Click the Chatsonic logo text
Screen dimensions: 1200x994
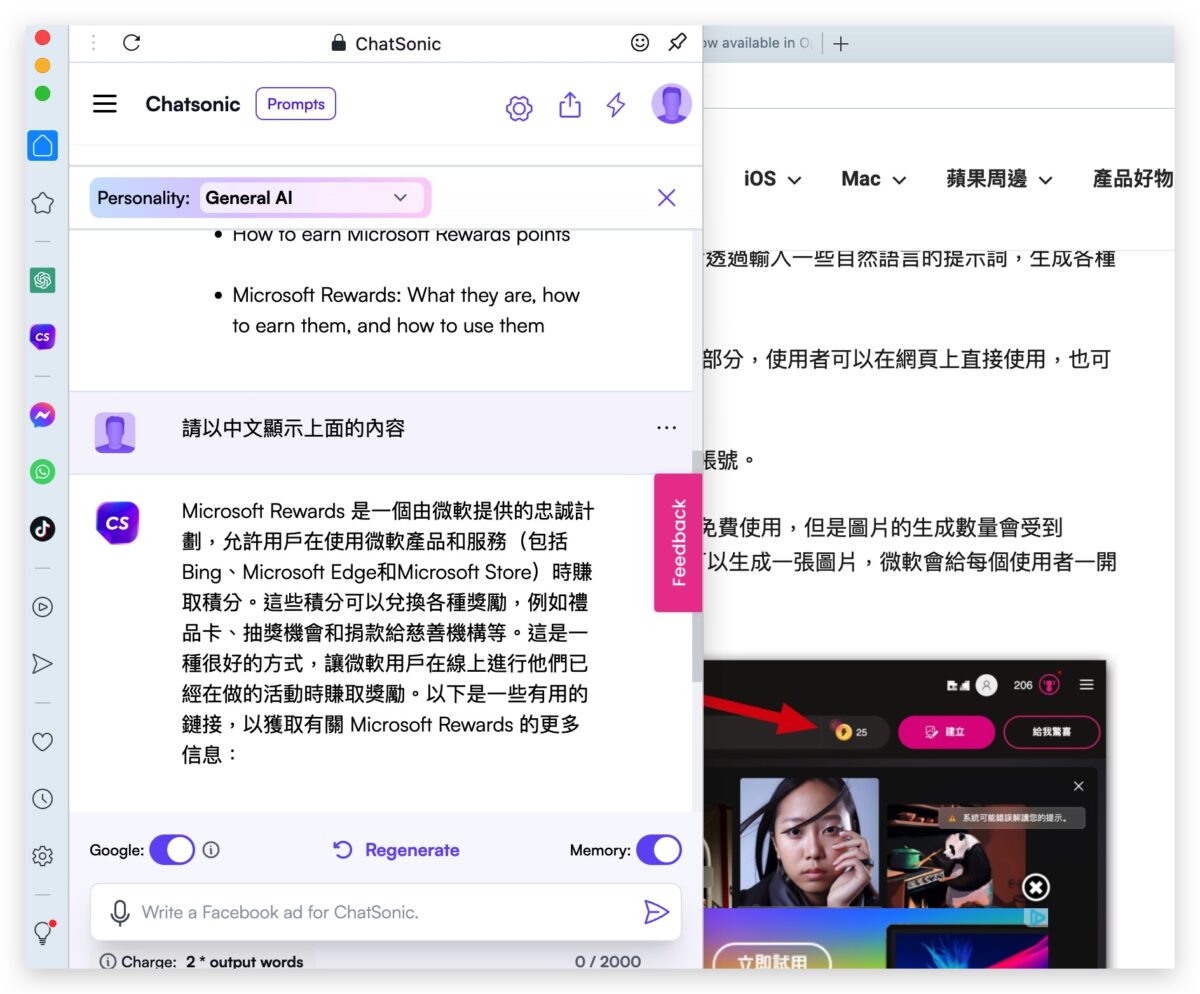193,104
